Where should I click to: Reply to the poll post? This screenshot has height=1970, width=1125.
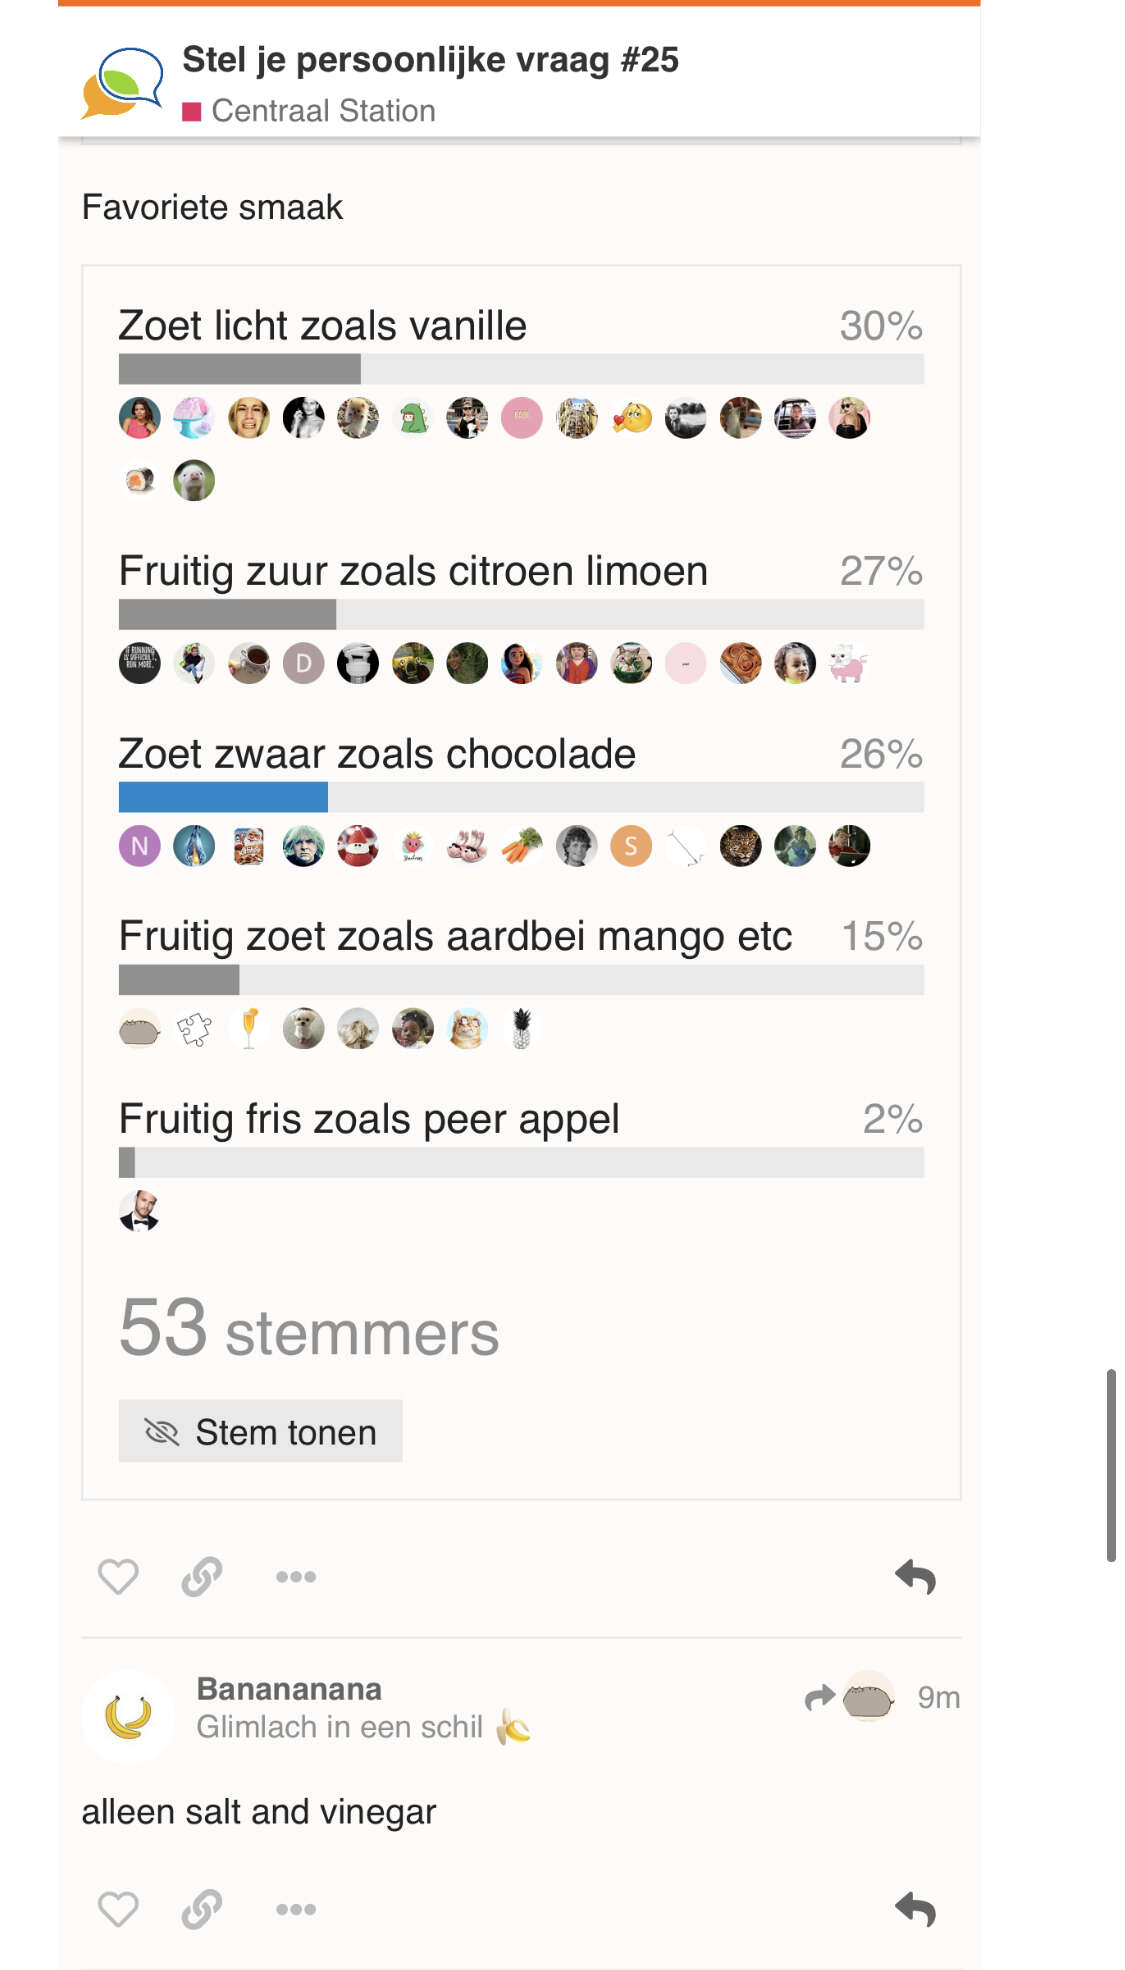[916, 1577]
